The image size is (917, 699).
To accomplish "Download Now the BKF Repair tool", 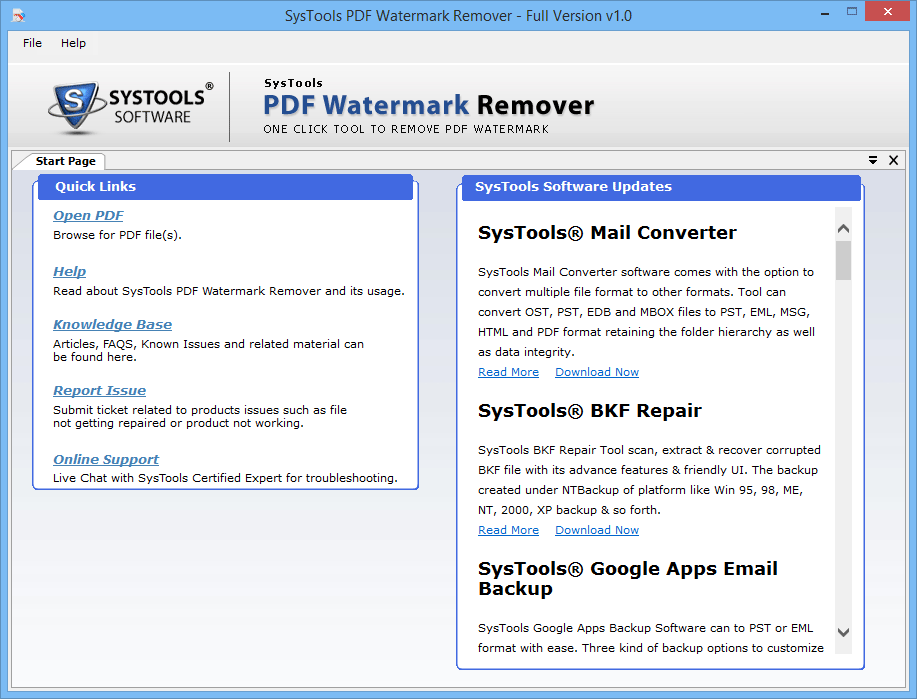I will click(x=596, y=529).
